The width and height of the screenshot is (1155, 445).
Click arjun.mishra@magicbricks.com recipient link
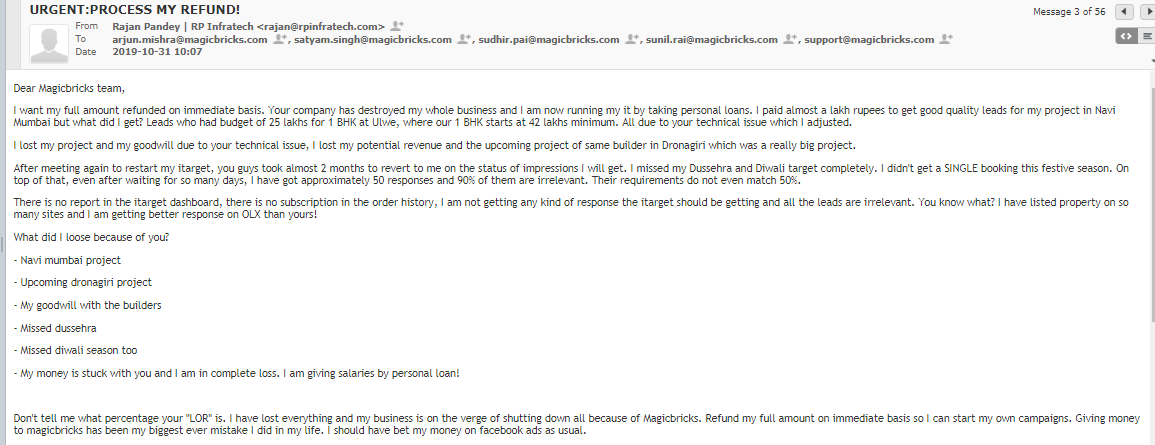click(x=189, y=40)
